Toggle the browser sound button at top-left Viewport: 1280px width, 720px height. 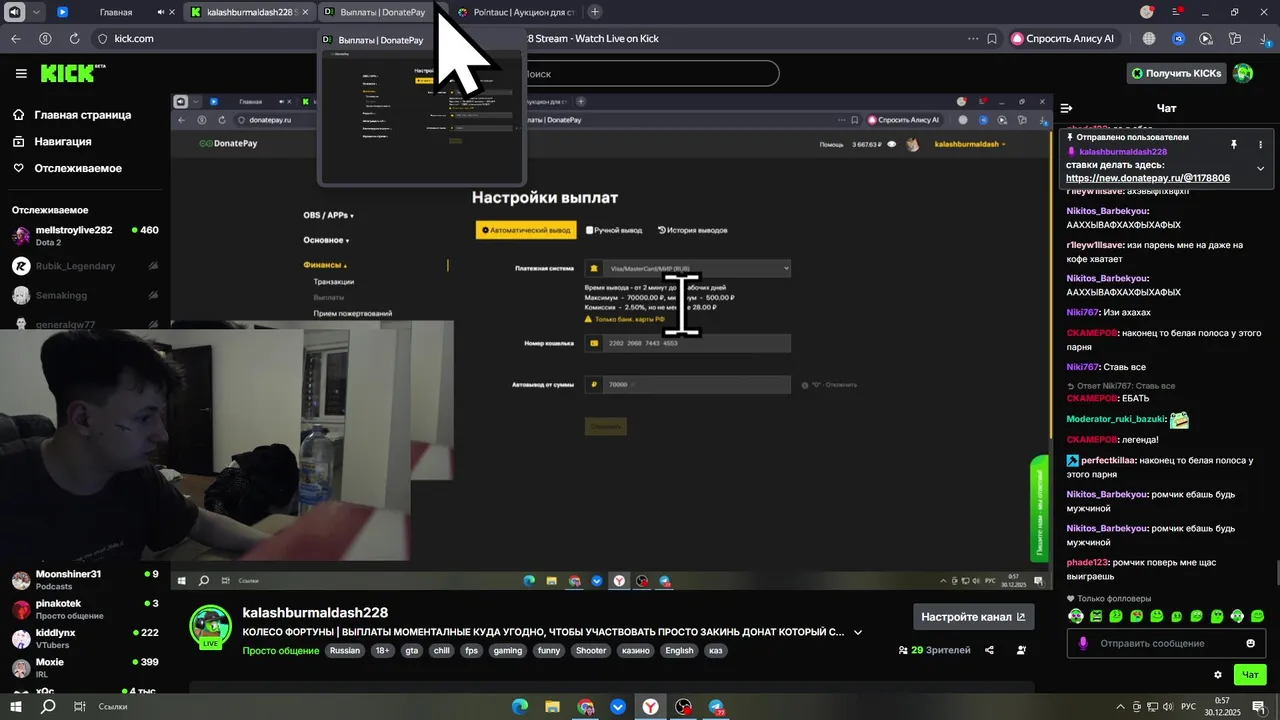click(x=14, y=12)
